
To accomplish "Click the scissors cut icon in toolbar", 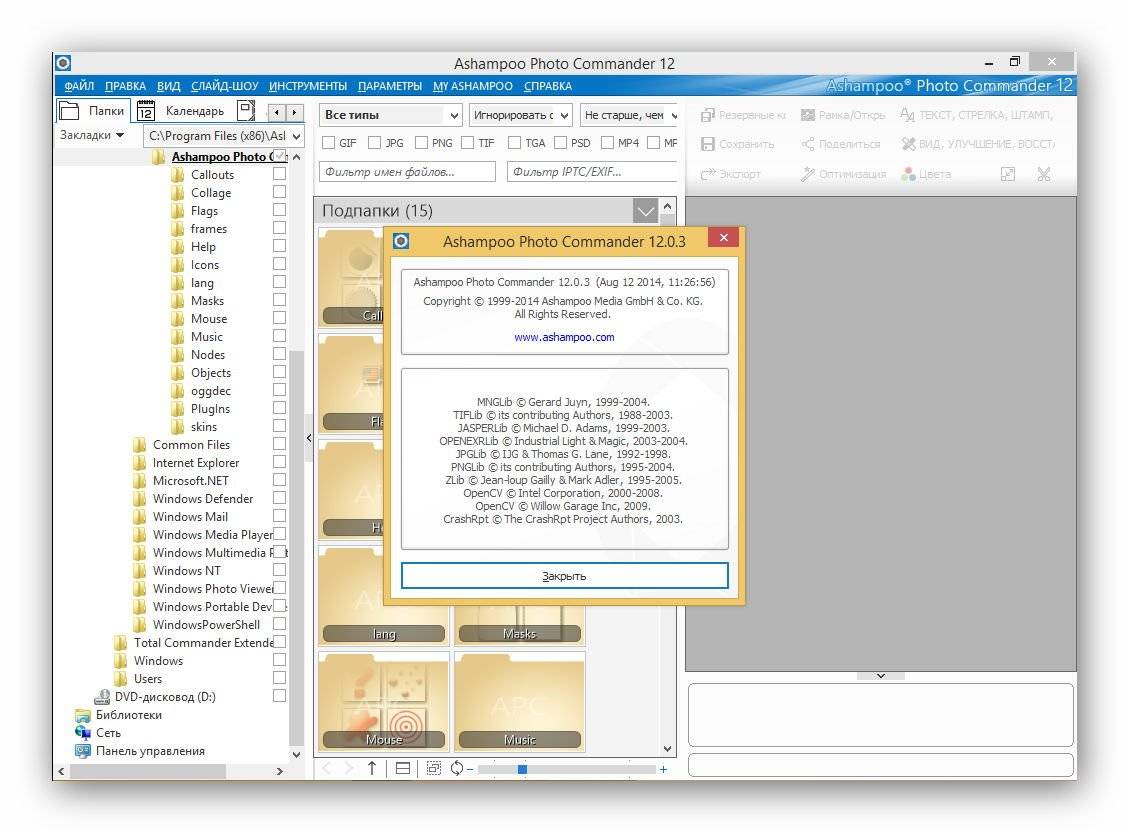I will click(1043, 174).
